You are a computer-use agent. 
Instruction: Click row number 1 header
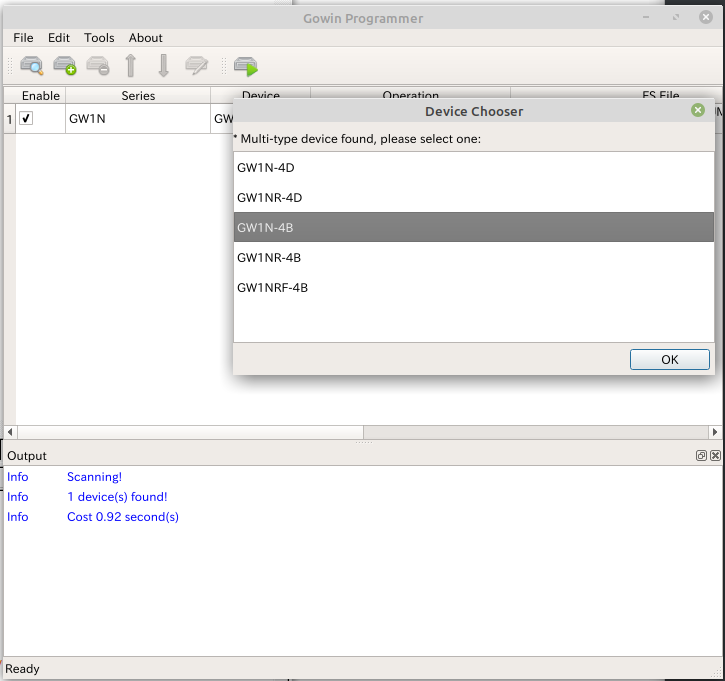click(x=9, y=119)
